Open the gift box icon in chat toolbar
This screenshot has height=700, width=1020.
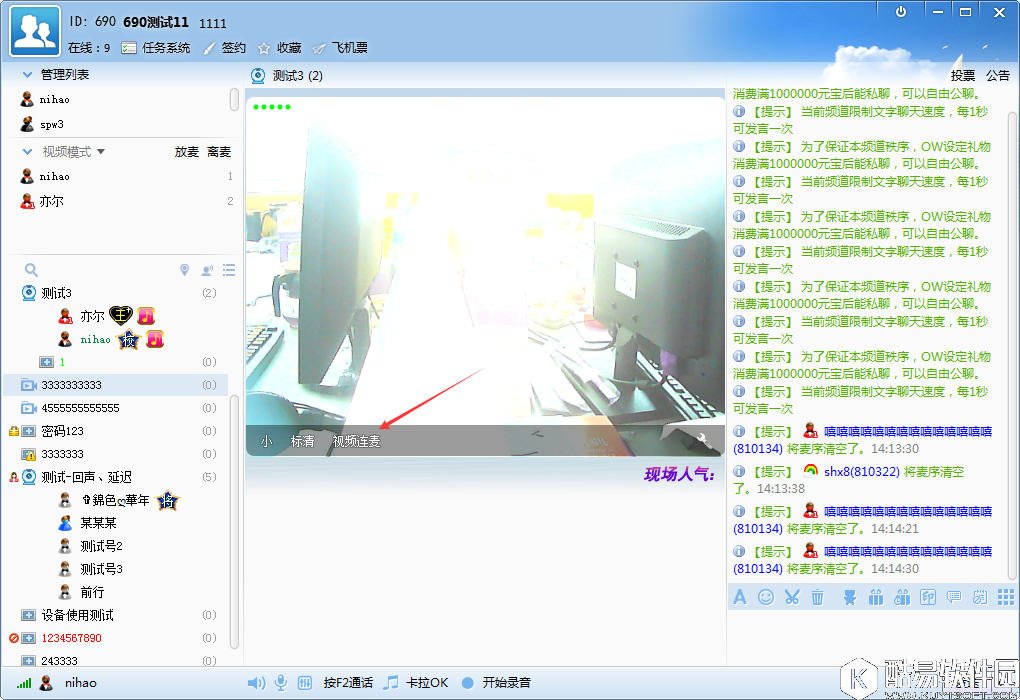click(875, 597)
